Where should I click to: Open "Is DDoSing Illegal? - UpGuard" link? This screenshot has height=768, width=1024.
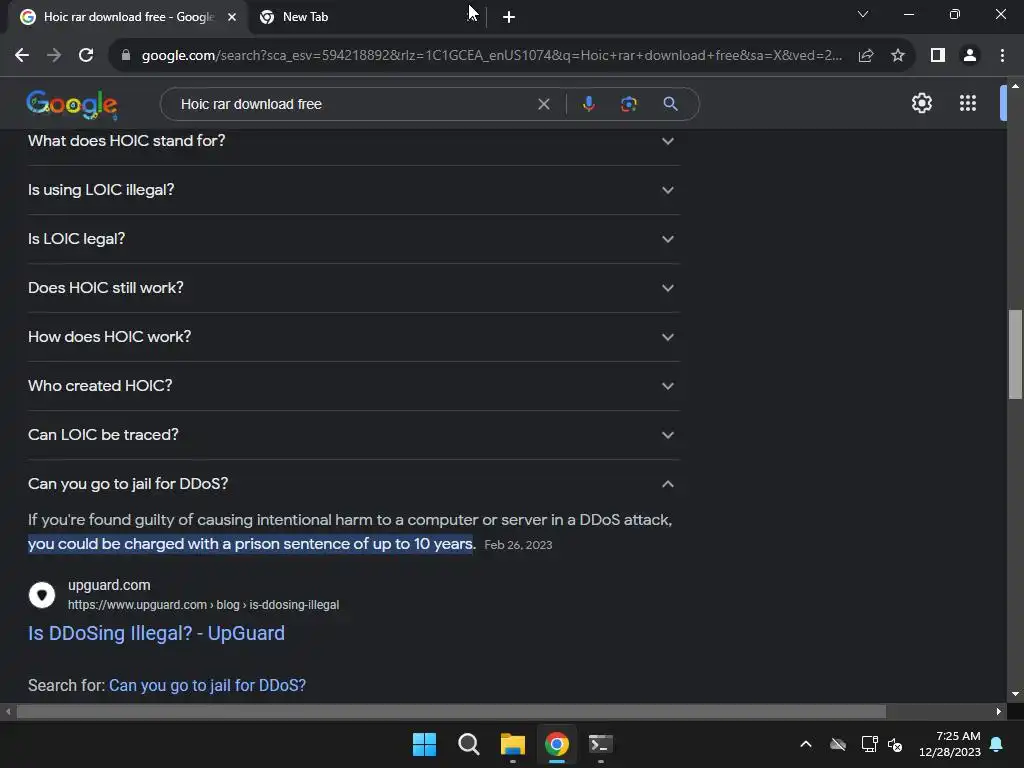(156, 633)
